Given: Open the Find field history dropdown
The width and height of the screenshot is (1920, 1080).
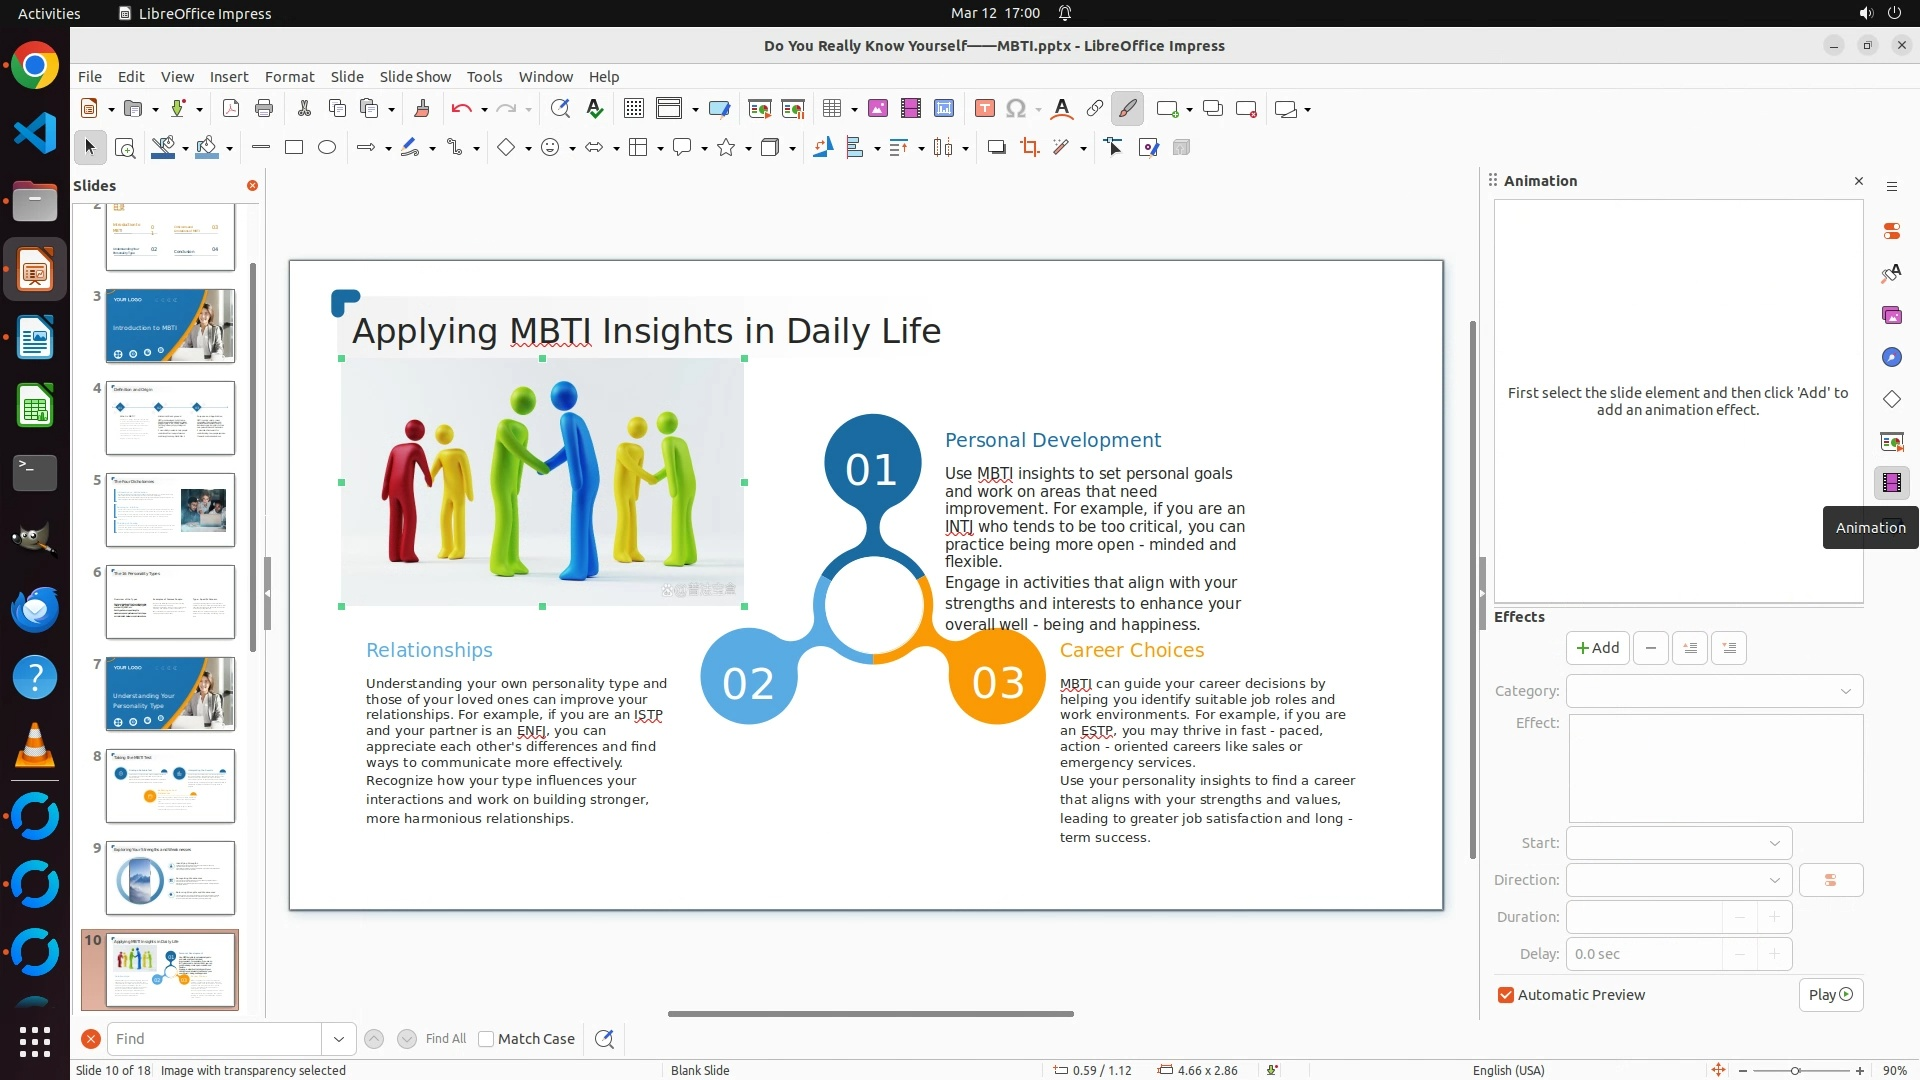Looking at the screenshot, I should [338, 1039].
